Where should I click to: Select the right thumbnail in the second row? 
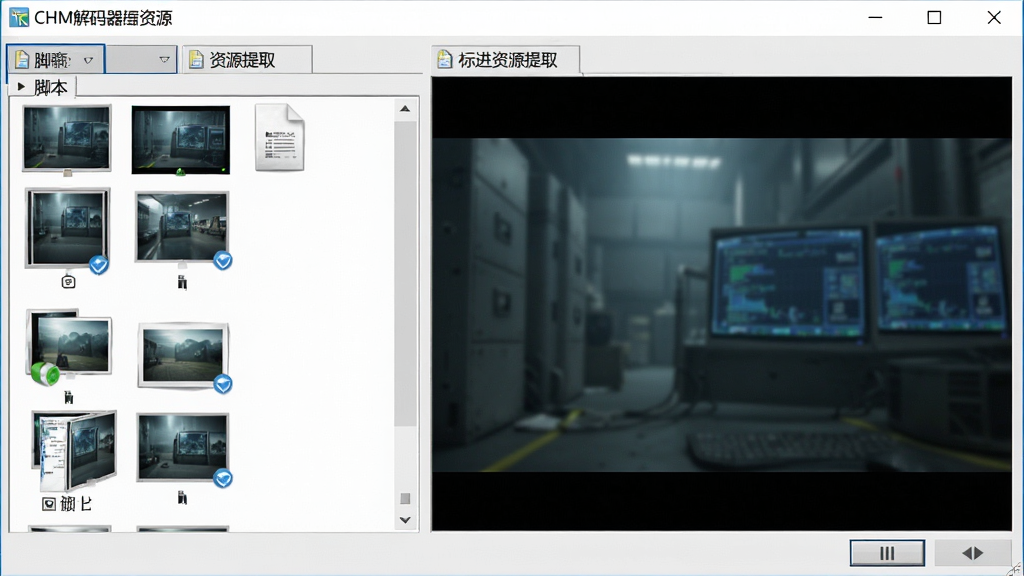click(x=182, y=227)
